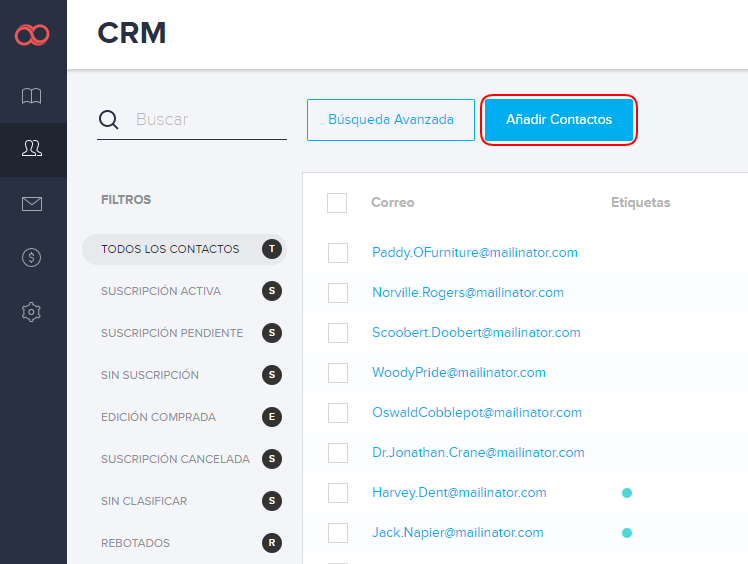Open contact Norville.Rogers@mailinator.com
This screenshot has height=564, width=748.
point(468,293)
